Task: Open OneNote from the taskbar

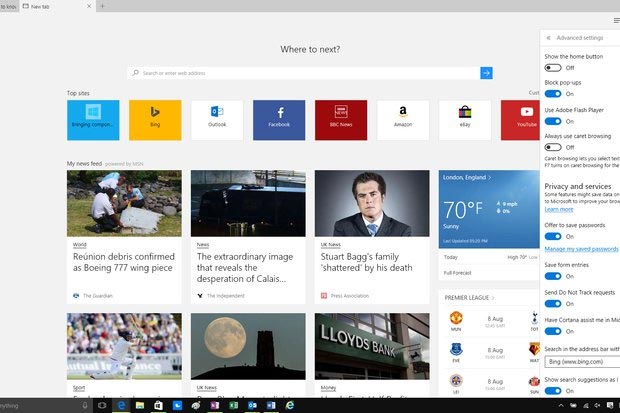Action: [215, 405]
